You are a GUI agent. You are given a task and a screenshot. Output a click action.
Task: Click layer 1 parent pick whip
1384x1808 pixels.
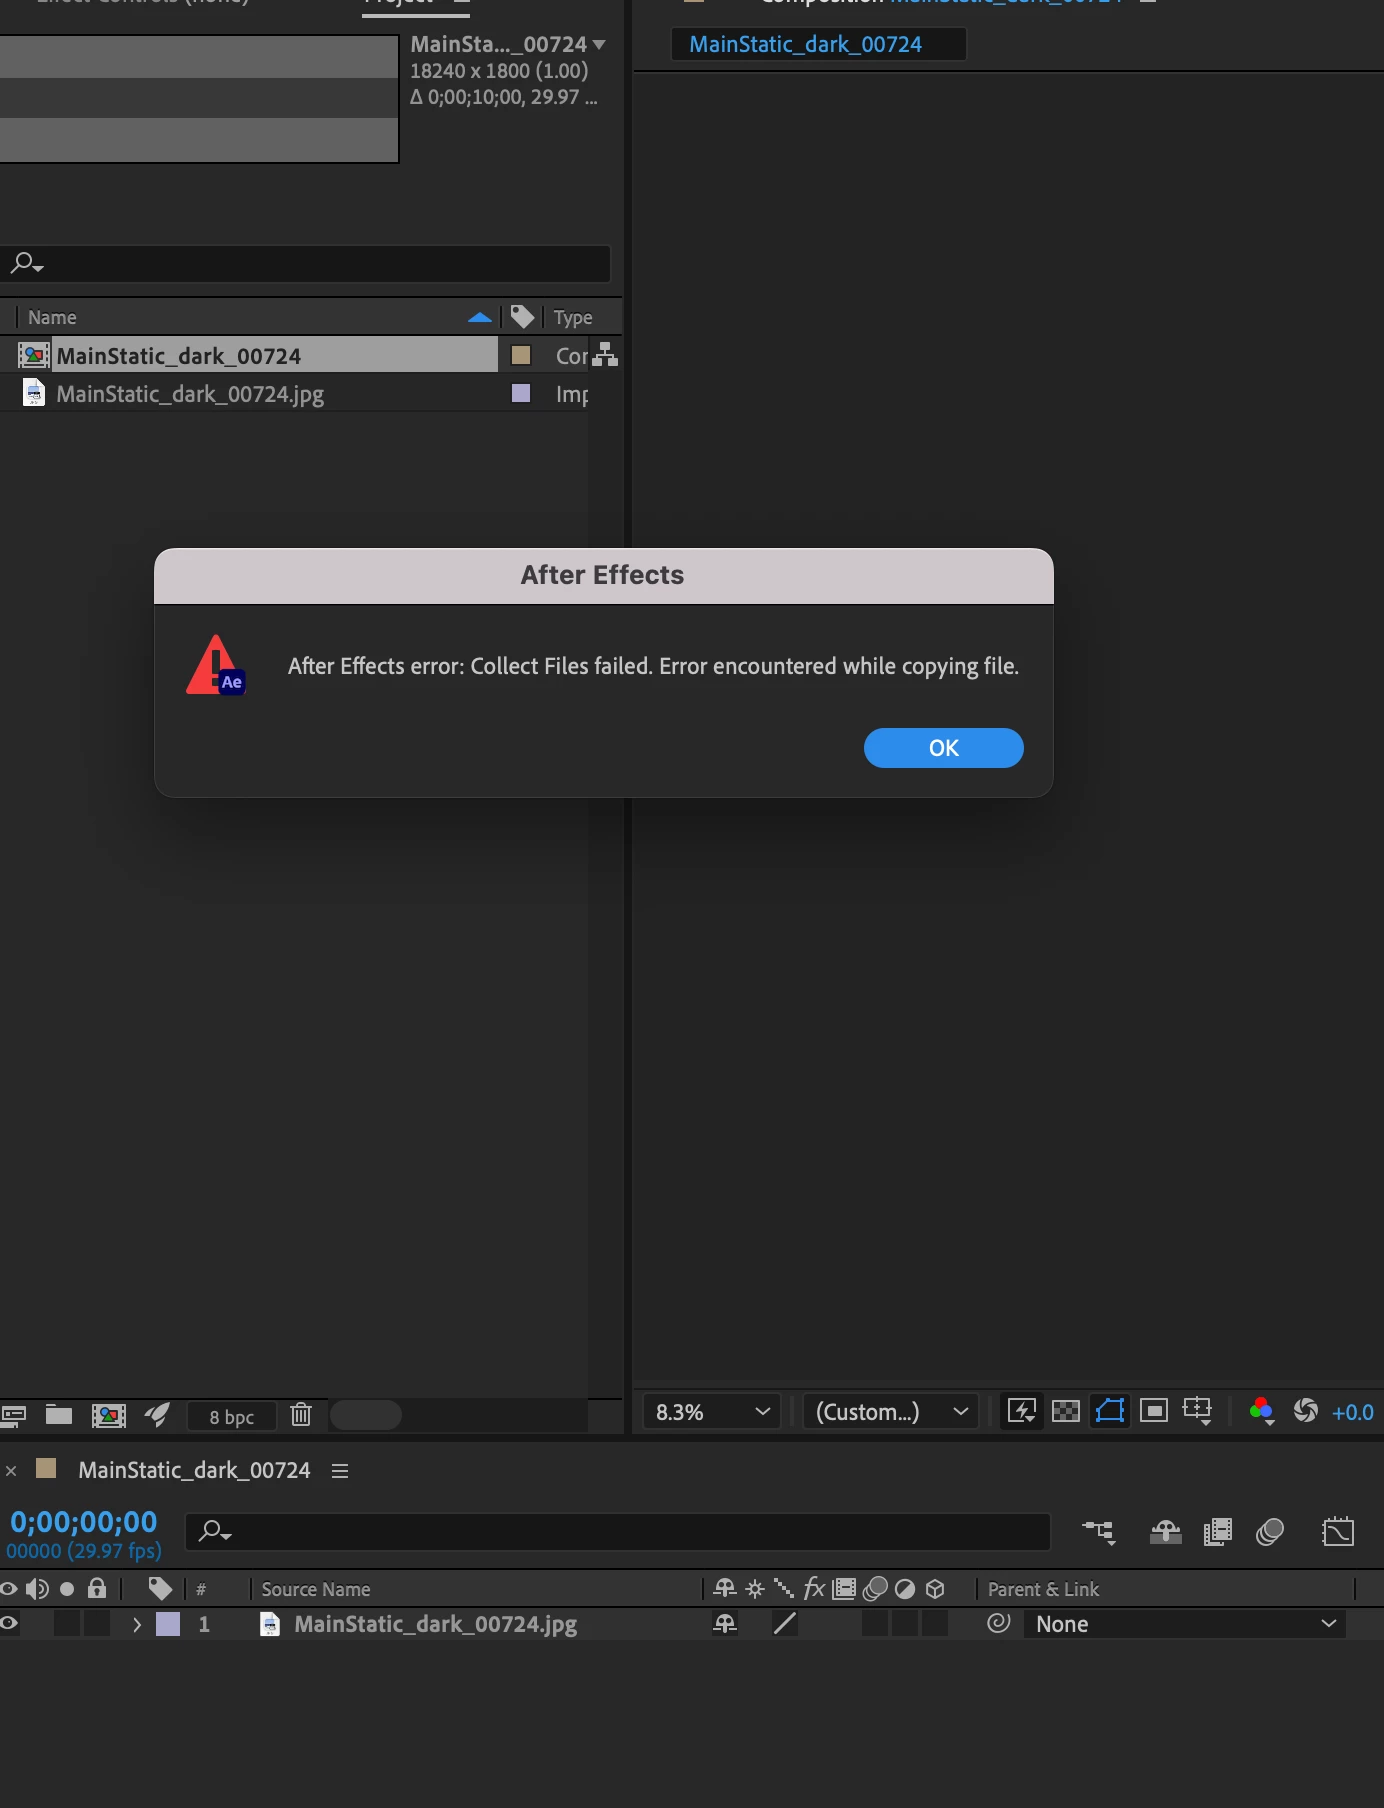(x=998, y=1623)
